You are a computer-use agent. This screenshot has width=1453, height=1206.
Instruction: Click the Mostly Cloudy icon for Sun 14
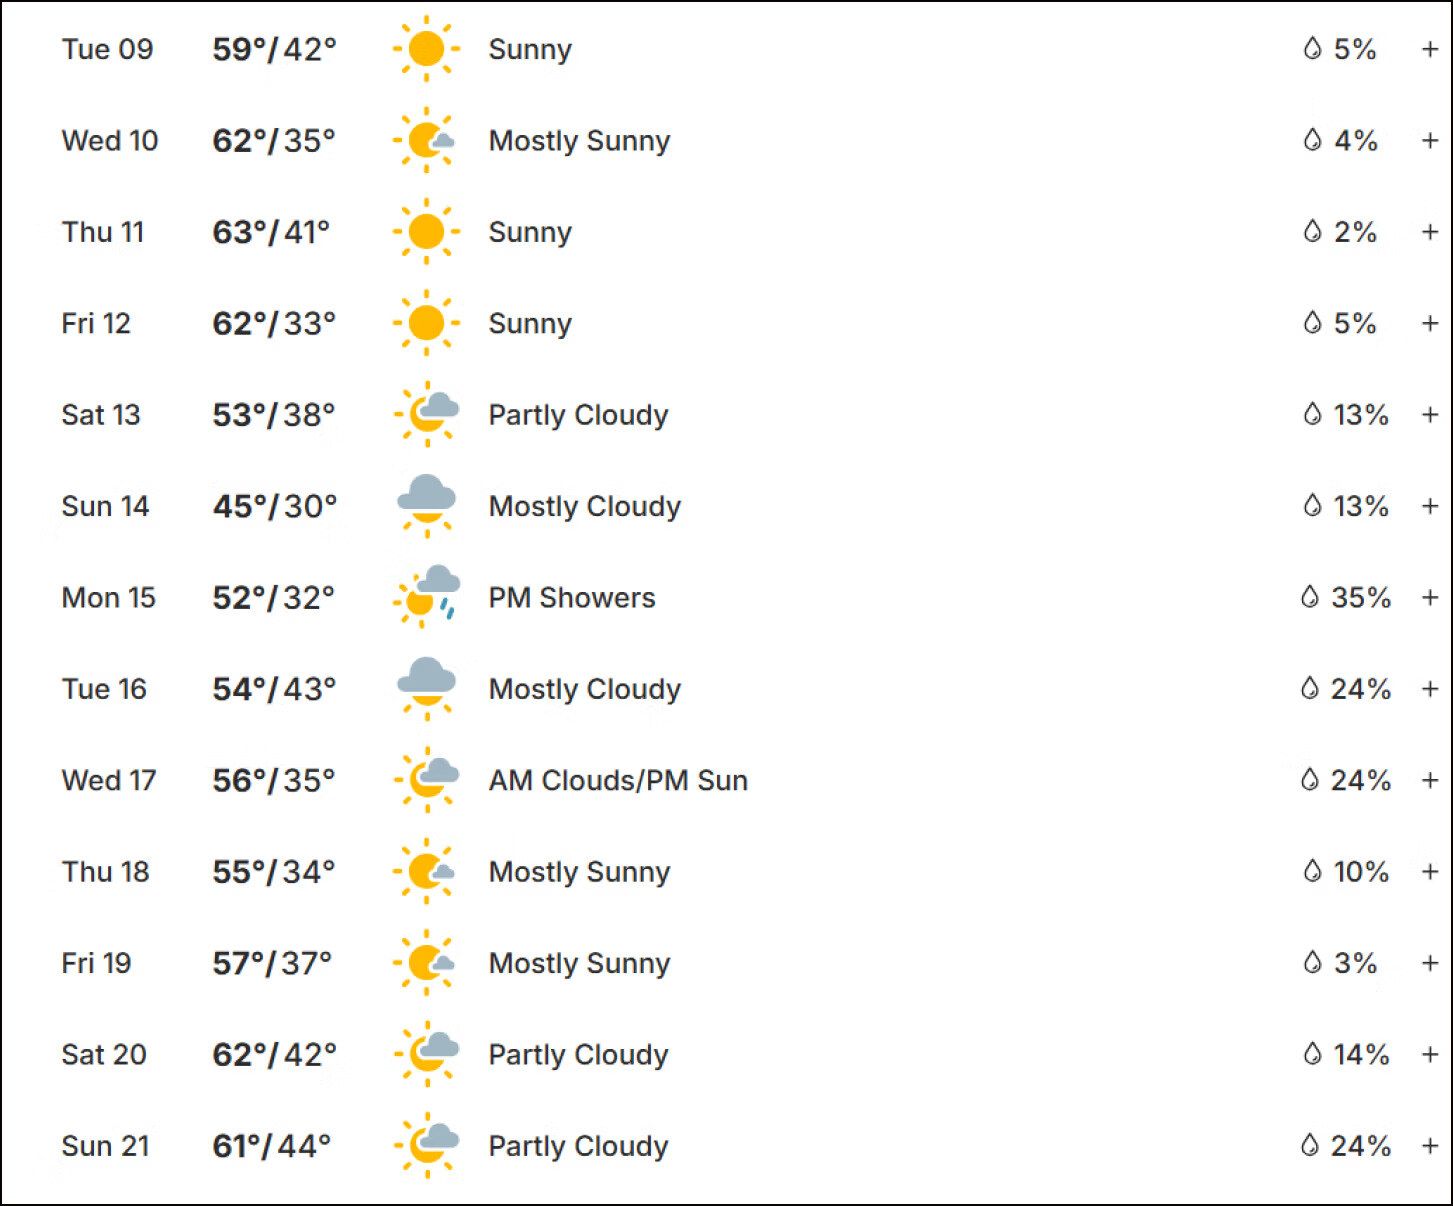[426, 505]
